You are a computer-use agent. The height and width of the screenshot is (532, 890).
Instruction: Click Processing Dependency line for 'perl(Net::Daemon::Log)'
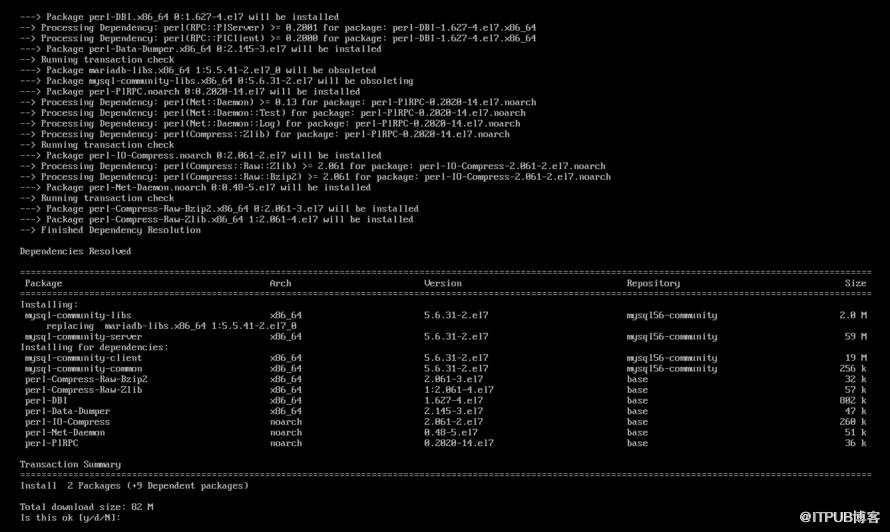coord(270,124)
